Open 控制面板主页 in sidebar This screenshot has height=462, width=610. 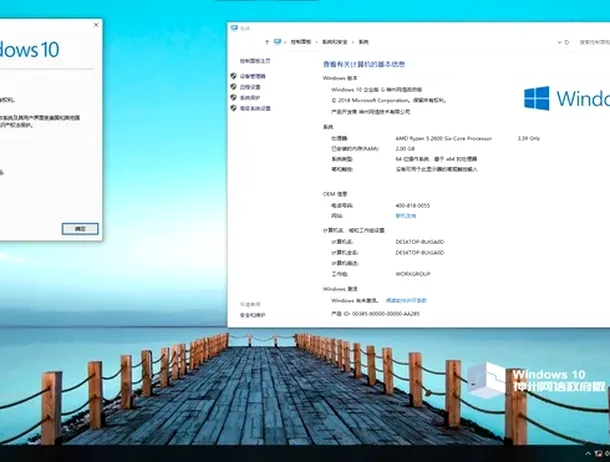click(x=255, y=61)
